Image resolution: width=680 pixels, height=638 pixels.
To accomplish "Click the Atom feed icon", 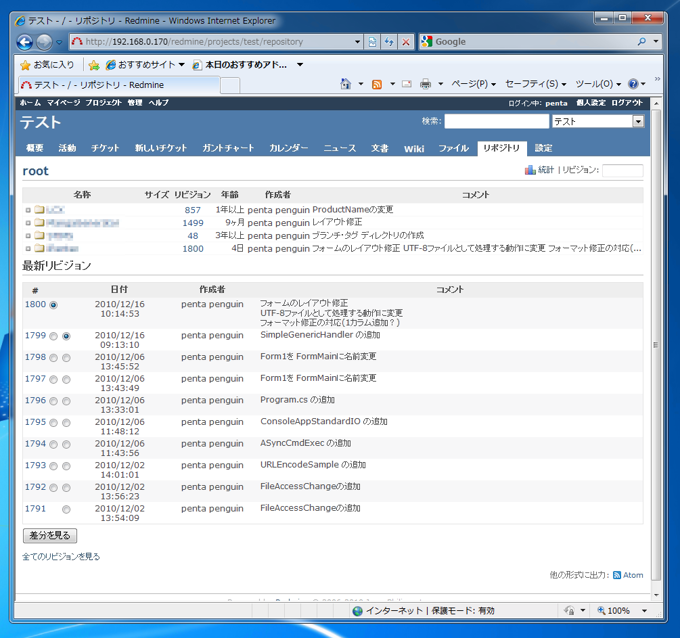I will click(x=617, y=575).
